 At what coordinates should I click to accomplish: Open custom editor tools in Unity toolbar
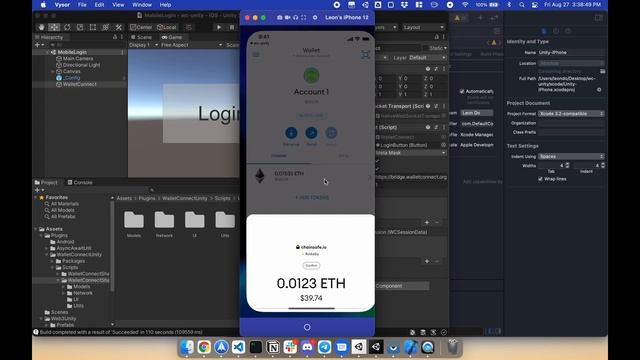pyautogui.click(x=119, y=27)
